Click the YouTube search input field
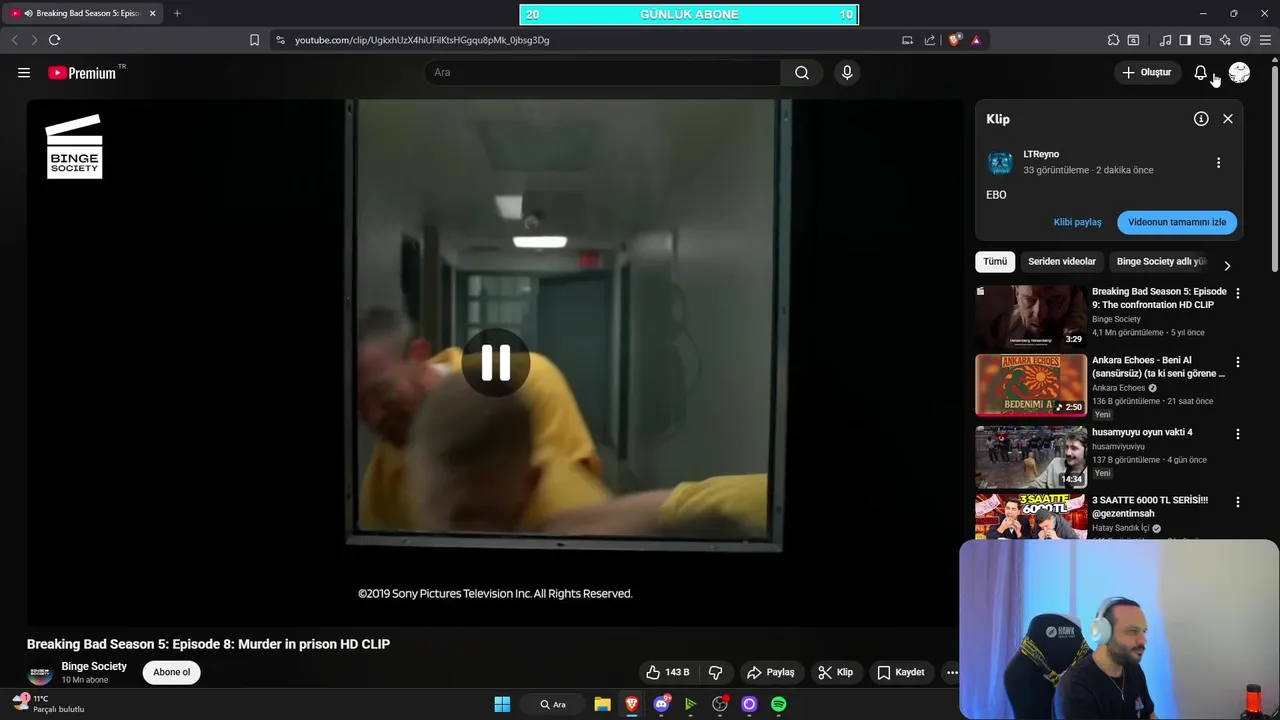This screenshot has width=1280, height=720. pyautogui.click(x=603, y=72)
